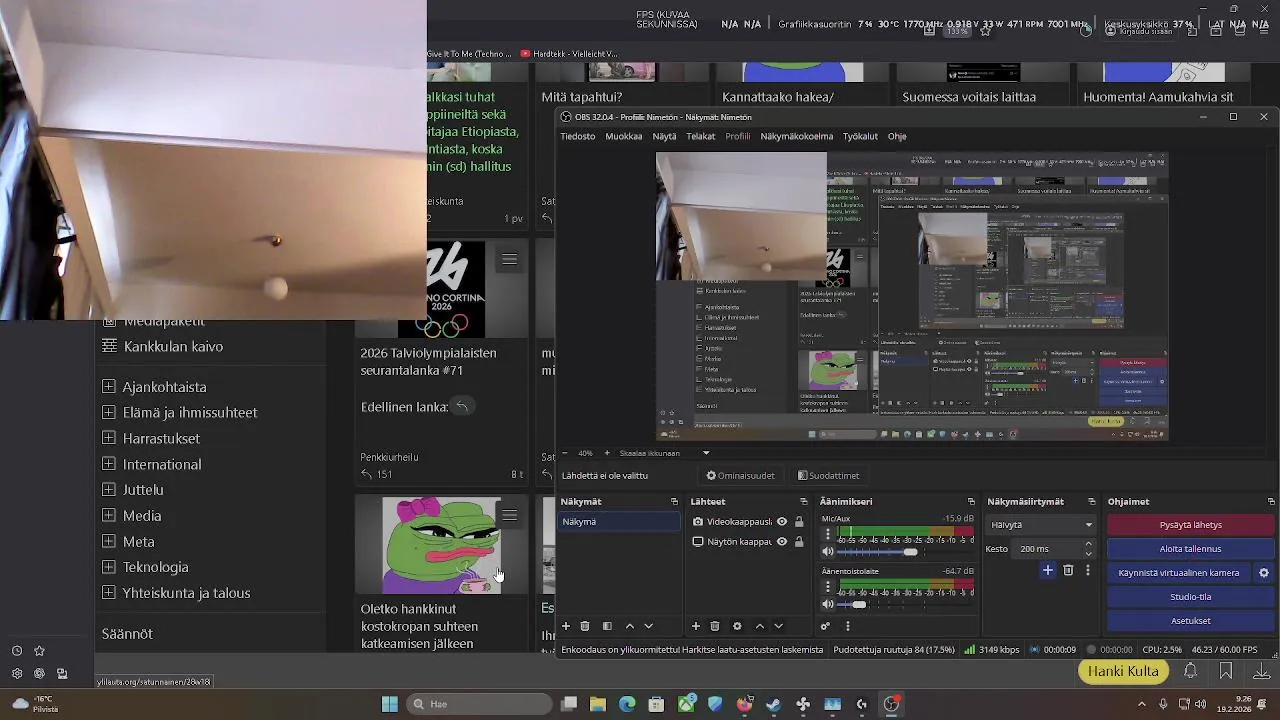Open the preview scaling dropdown Skaalaa ikkunaan

665,453
